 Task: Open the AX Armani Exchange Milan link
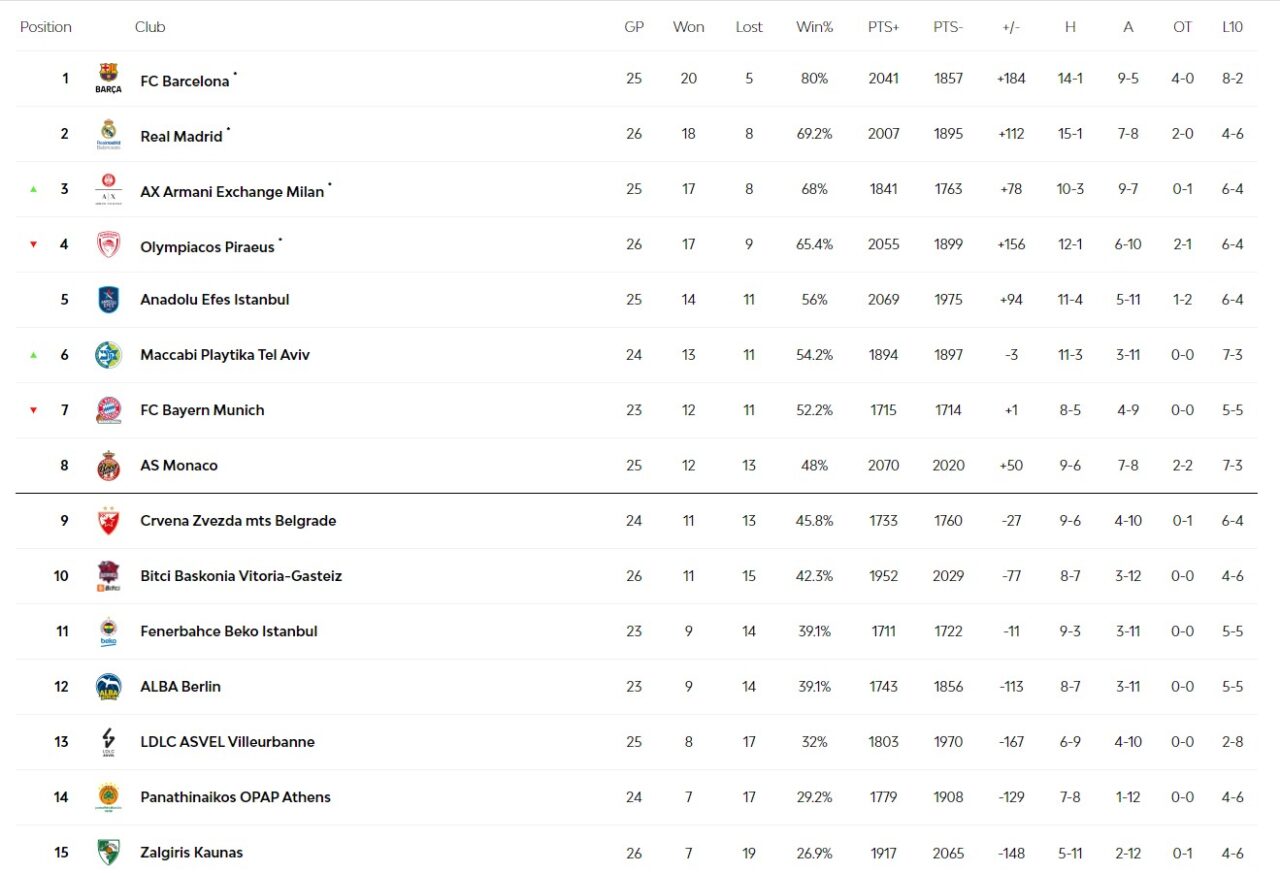pyautogui.click(x=232, y=192)
